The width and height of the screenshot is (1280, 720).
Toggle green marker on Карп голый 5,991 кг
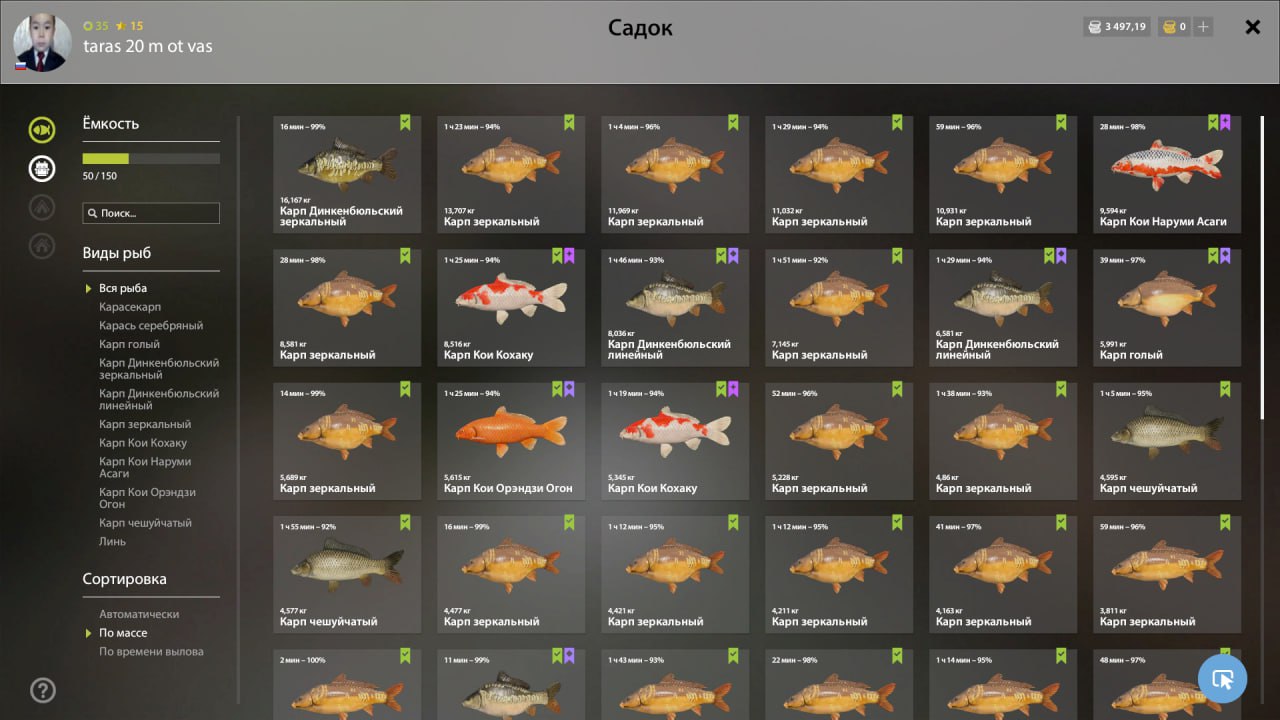tap(1213, 256)
